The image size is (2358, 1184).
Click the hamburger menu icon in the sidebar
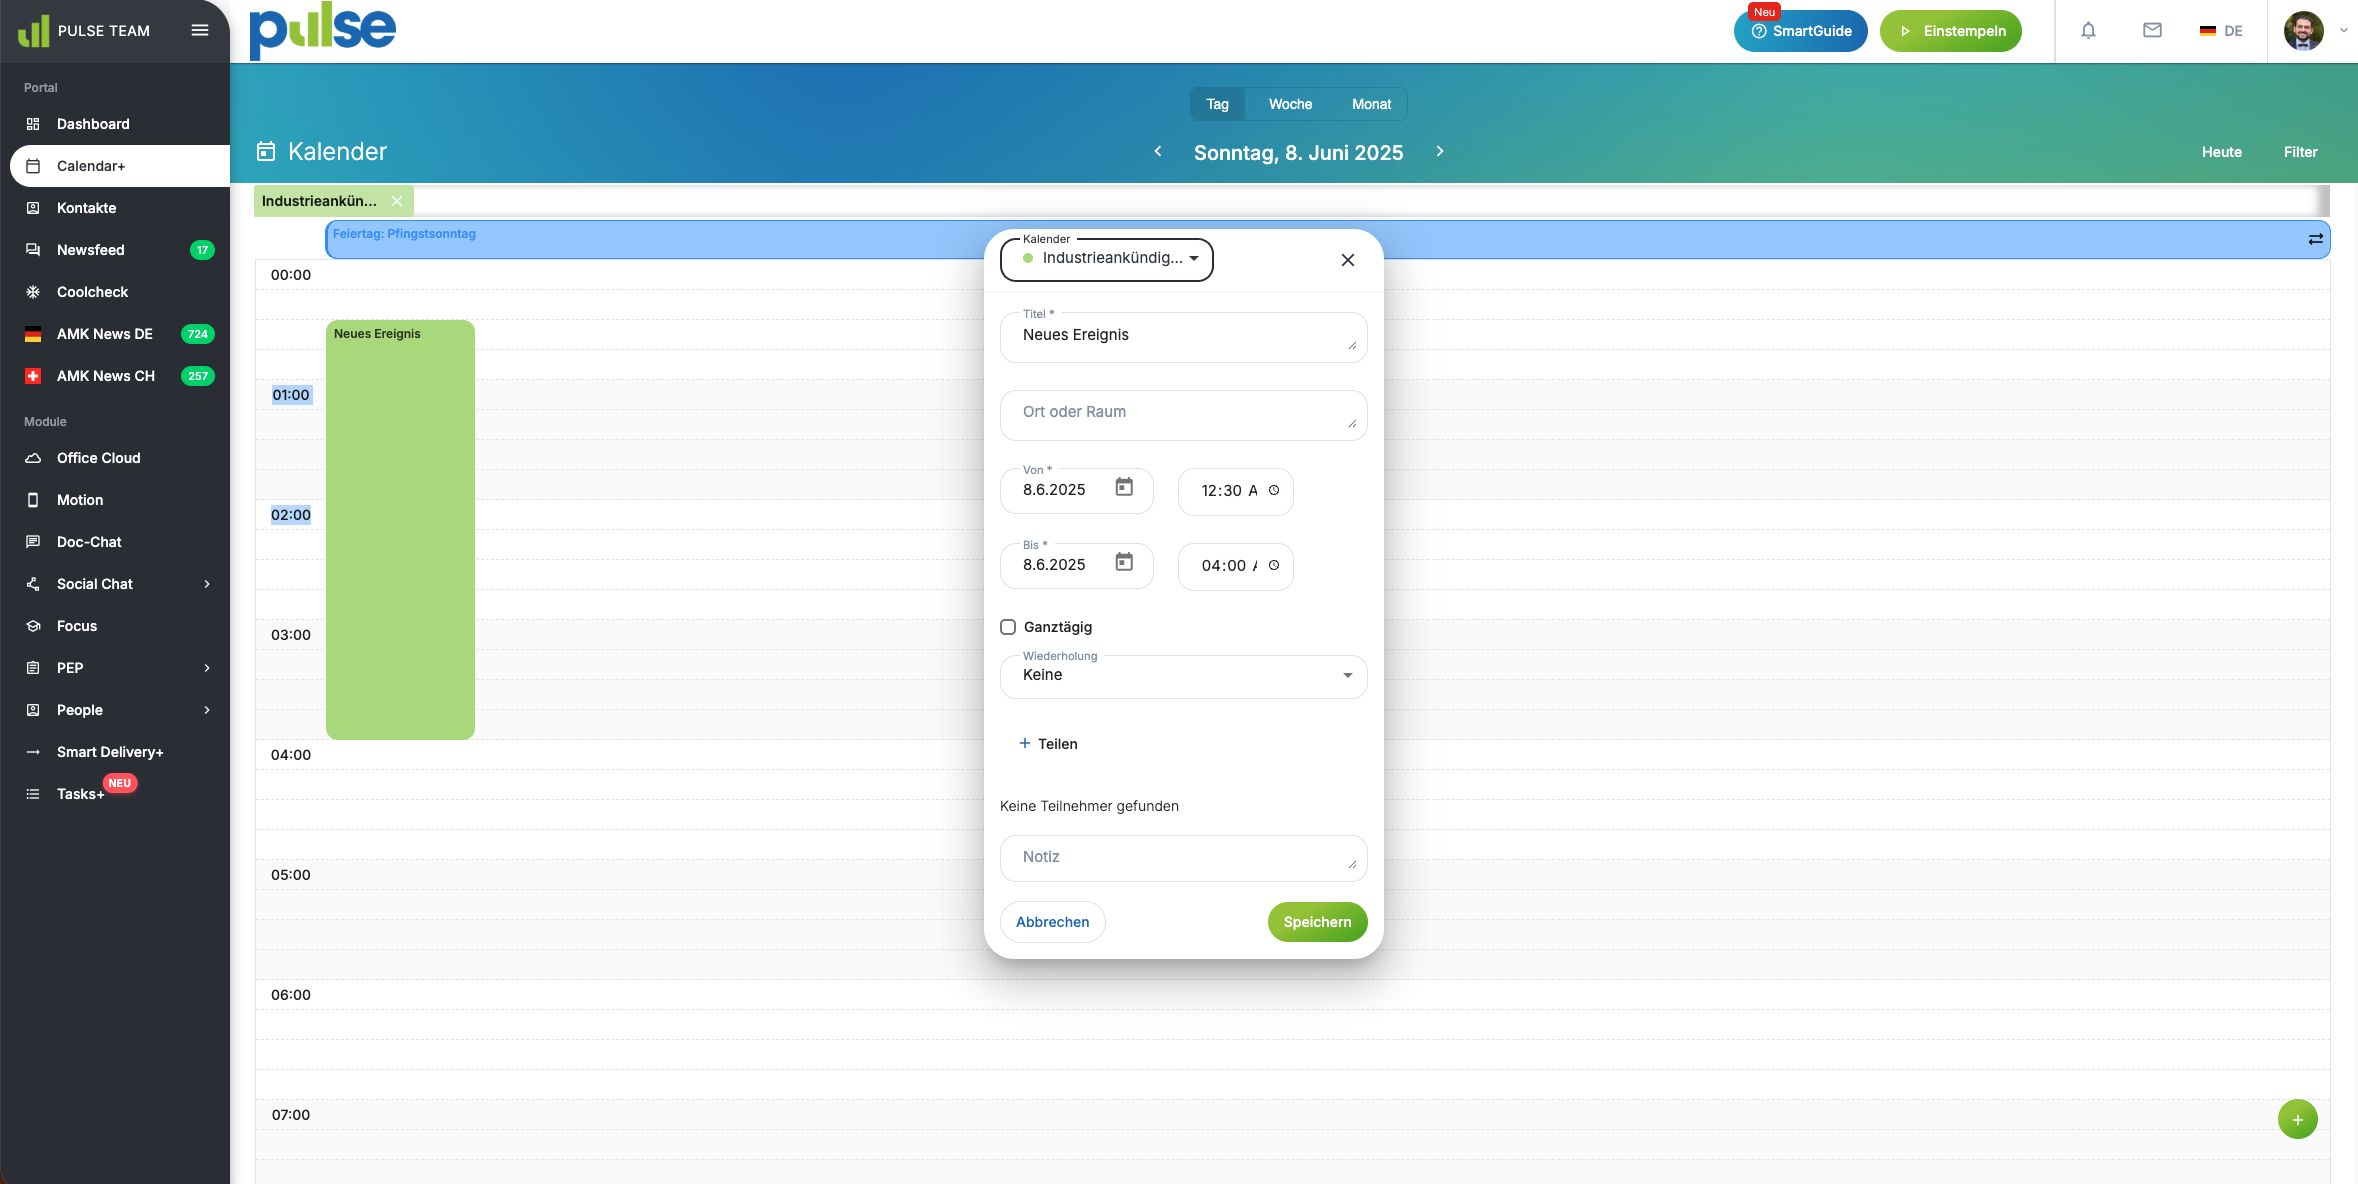tap(200, 30)
